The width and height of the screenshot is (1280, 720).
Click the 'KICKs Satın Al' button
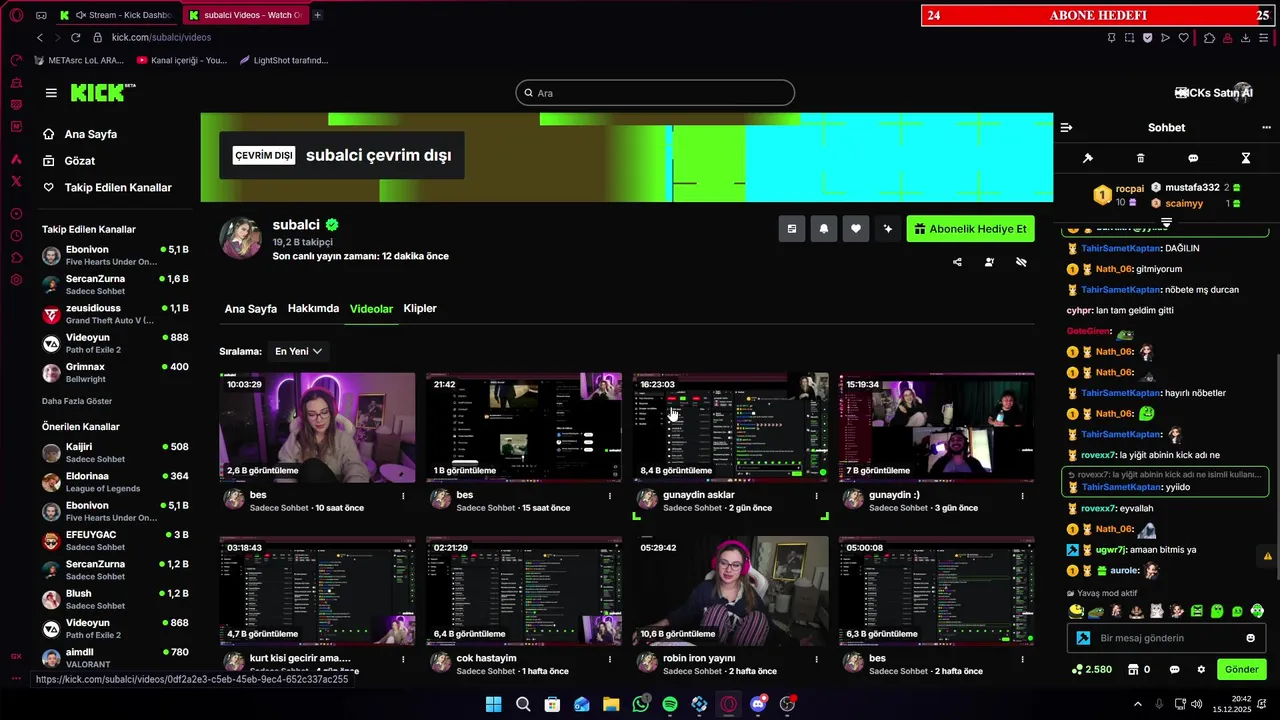coord(1214,93)
